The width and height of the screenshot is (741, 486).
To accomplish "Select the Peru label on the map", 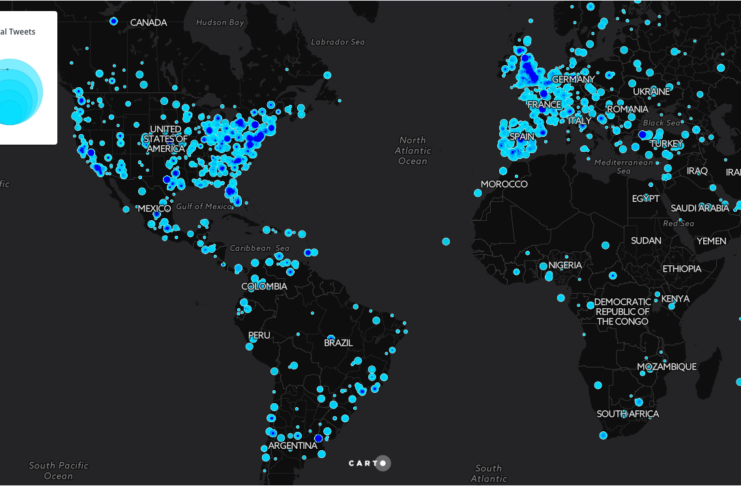I will pyautogui.click(x=259, y=335).
